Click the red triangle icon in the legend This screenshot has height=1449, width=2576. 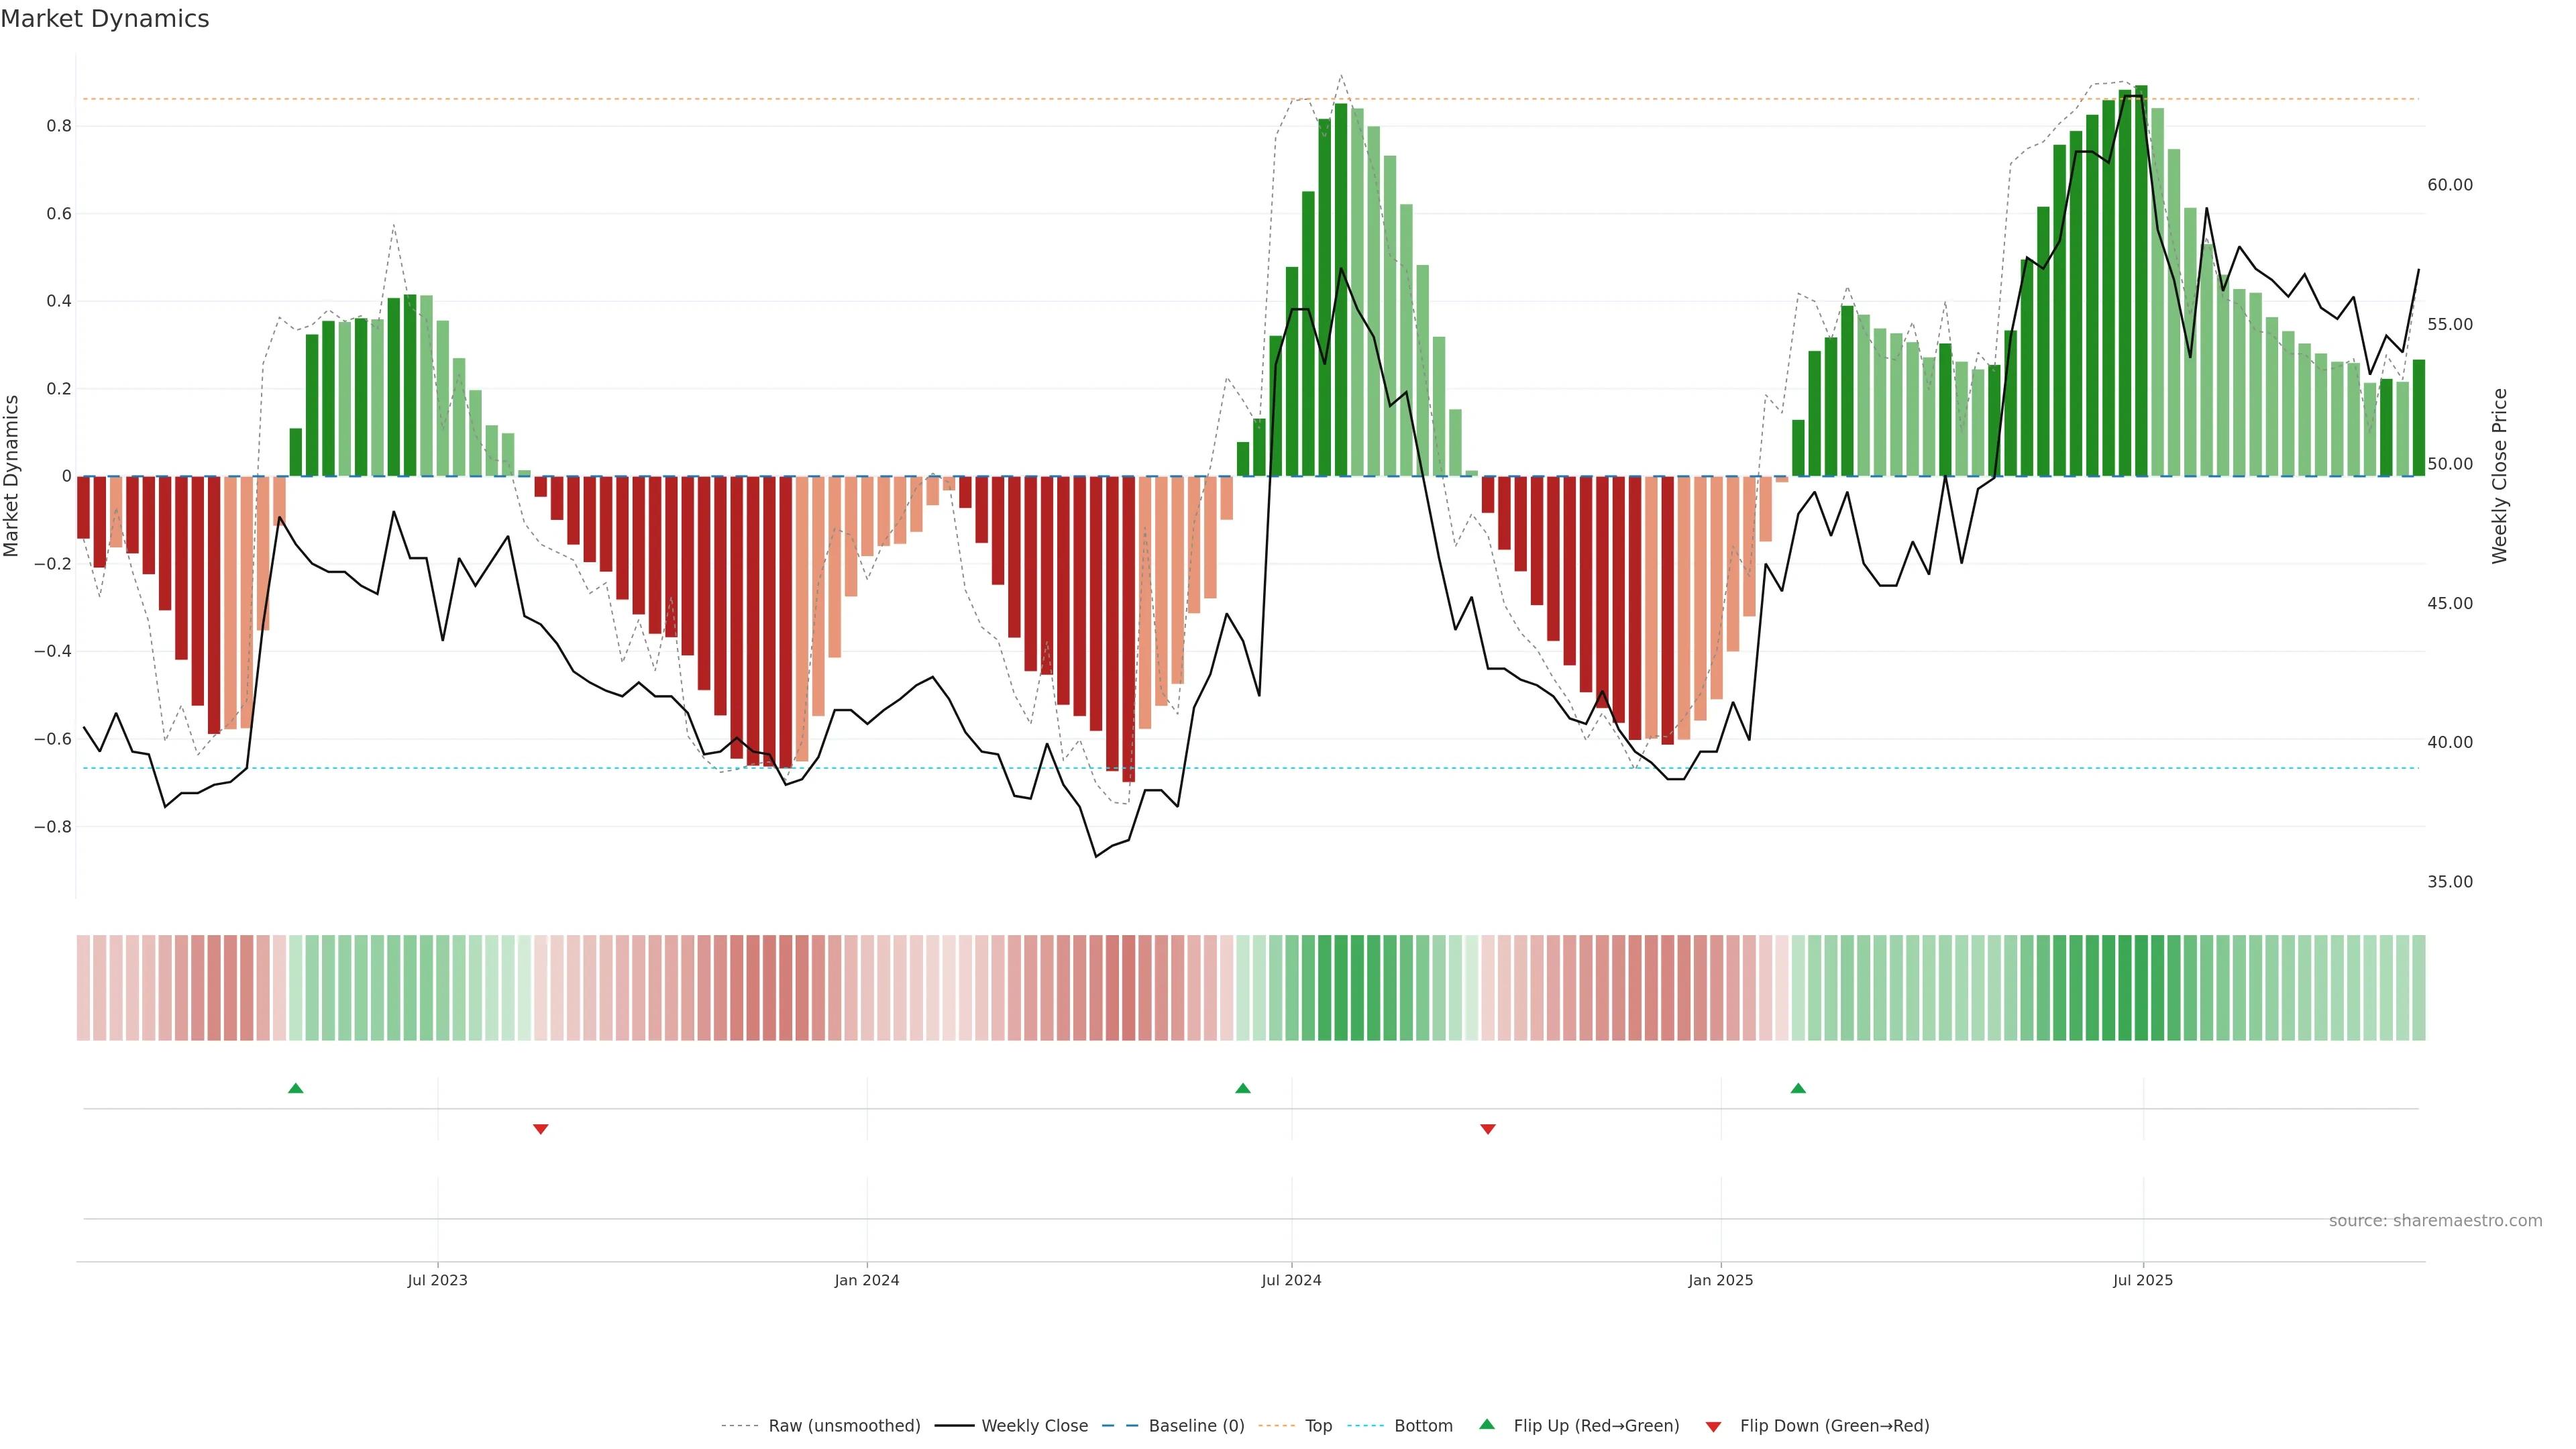(x=1713, y=1426)
